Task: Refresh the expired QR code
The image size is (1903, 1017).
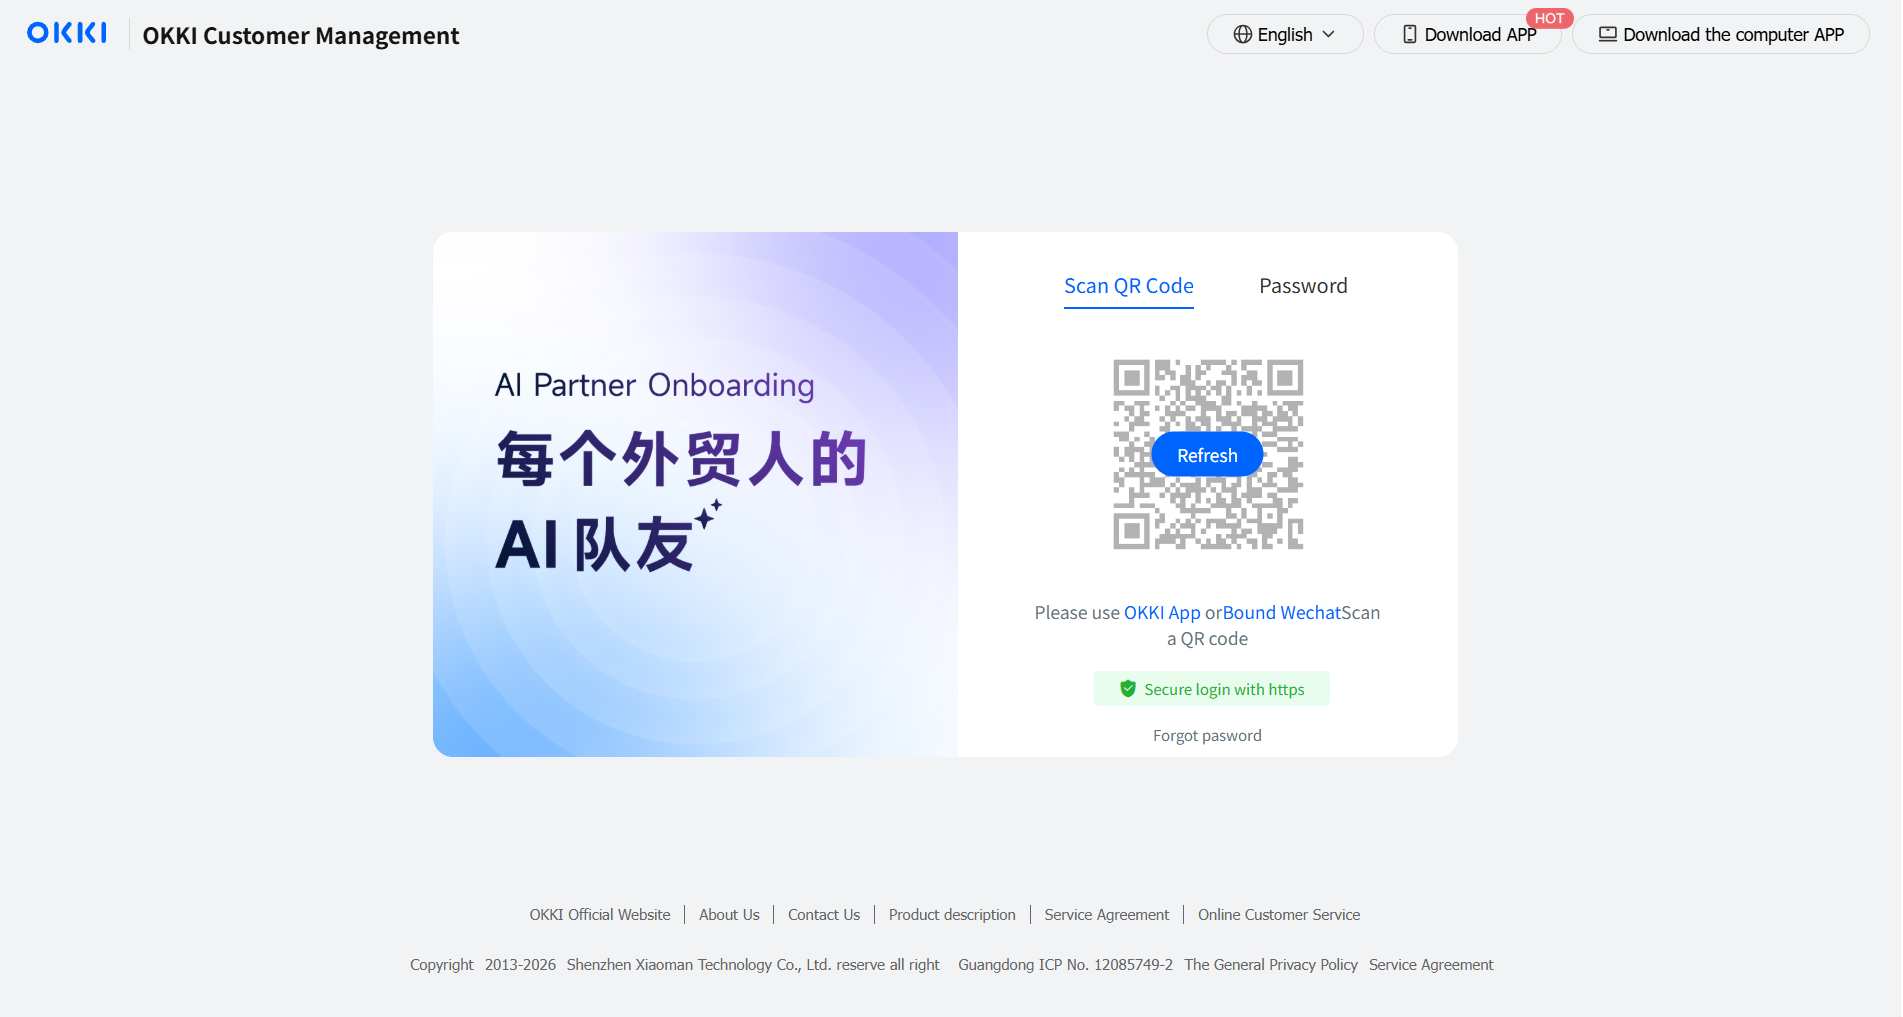Action: tap(1207, 455)
